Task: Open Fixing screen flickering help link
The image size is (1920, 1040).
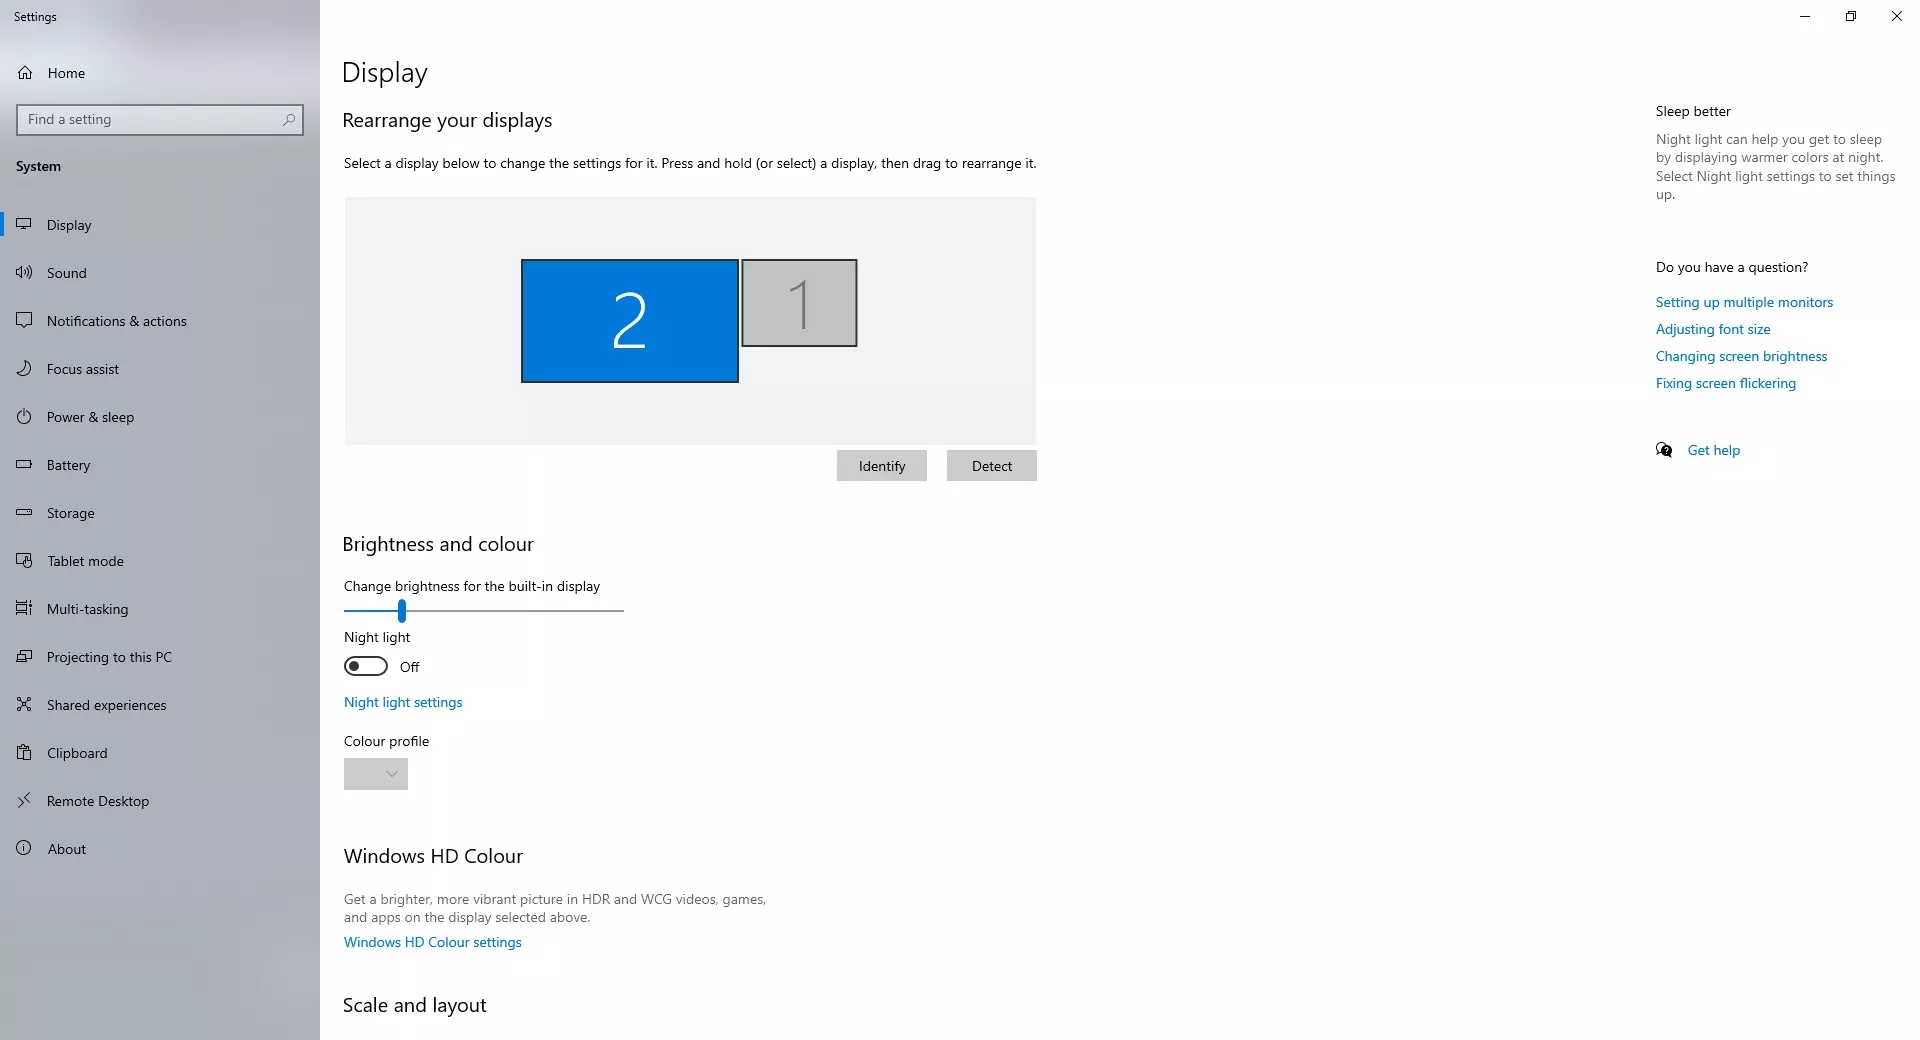Action: tap(1726, 383)
